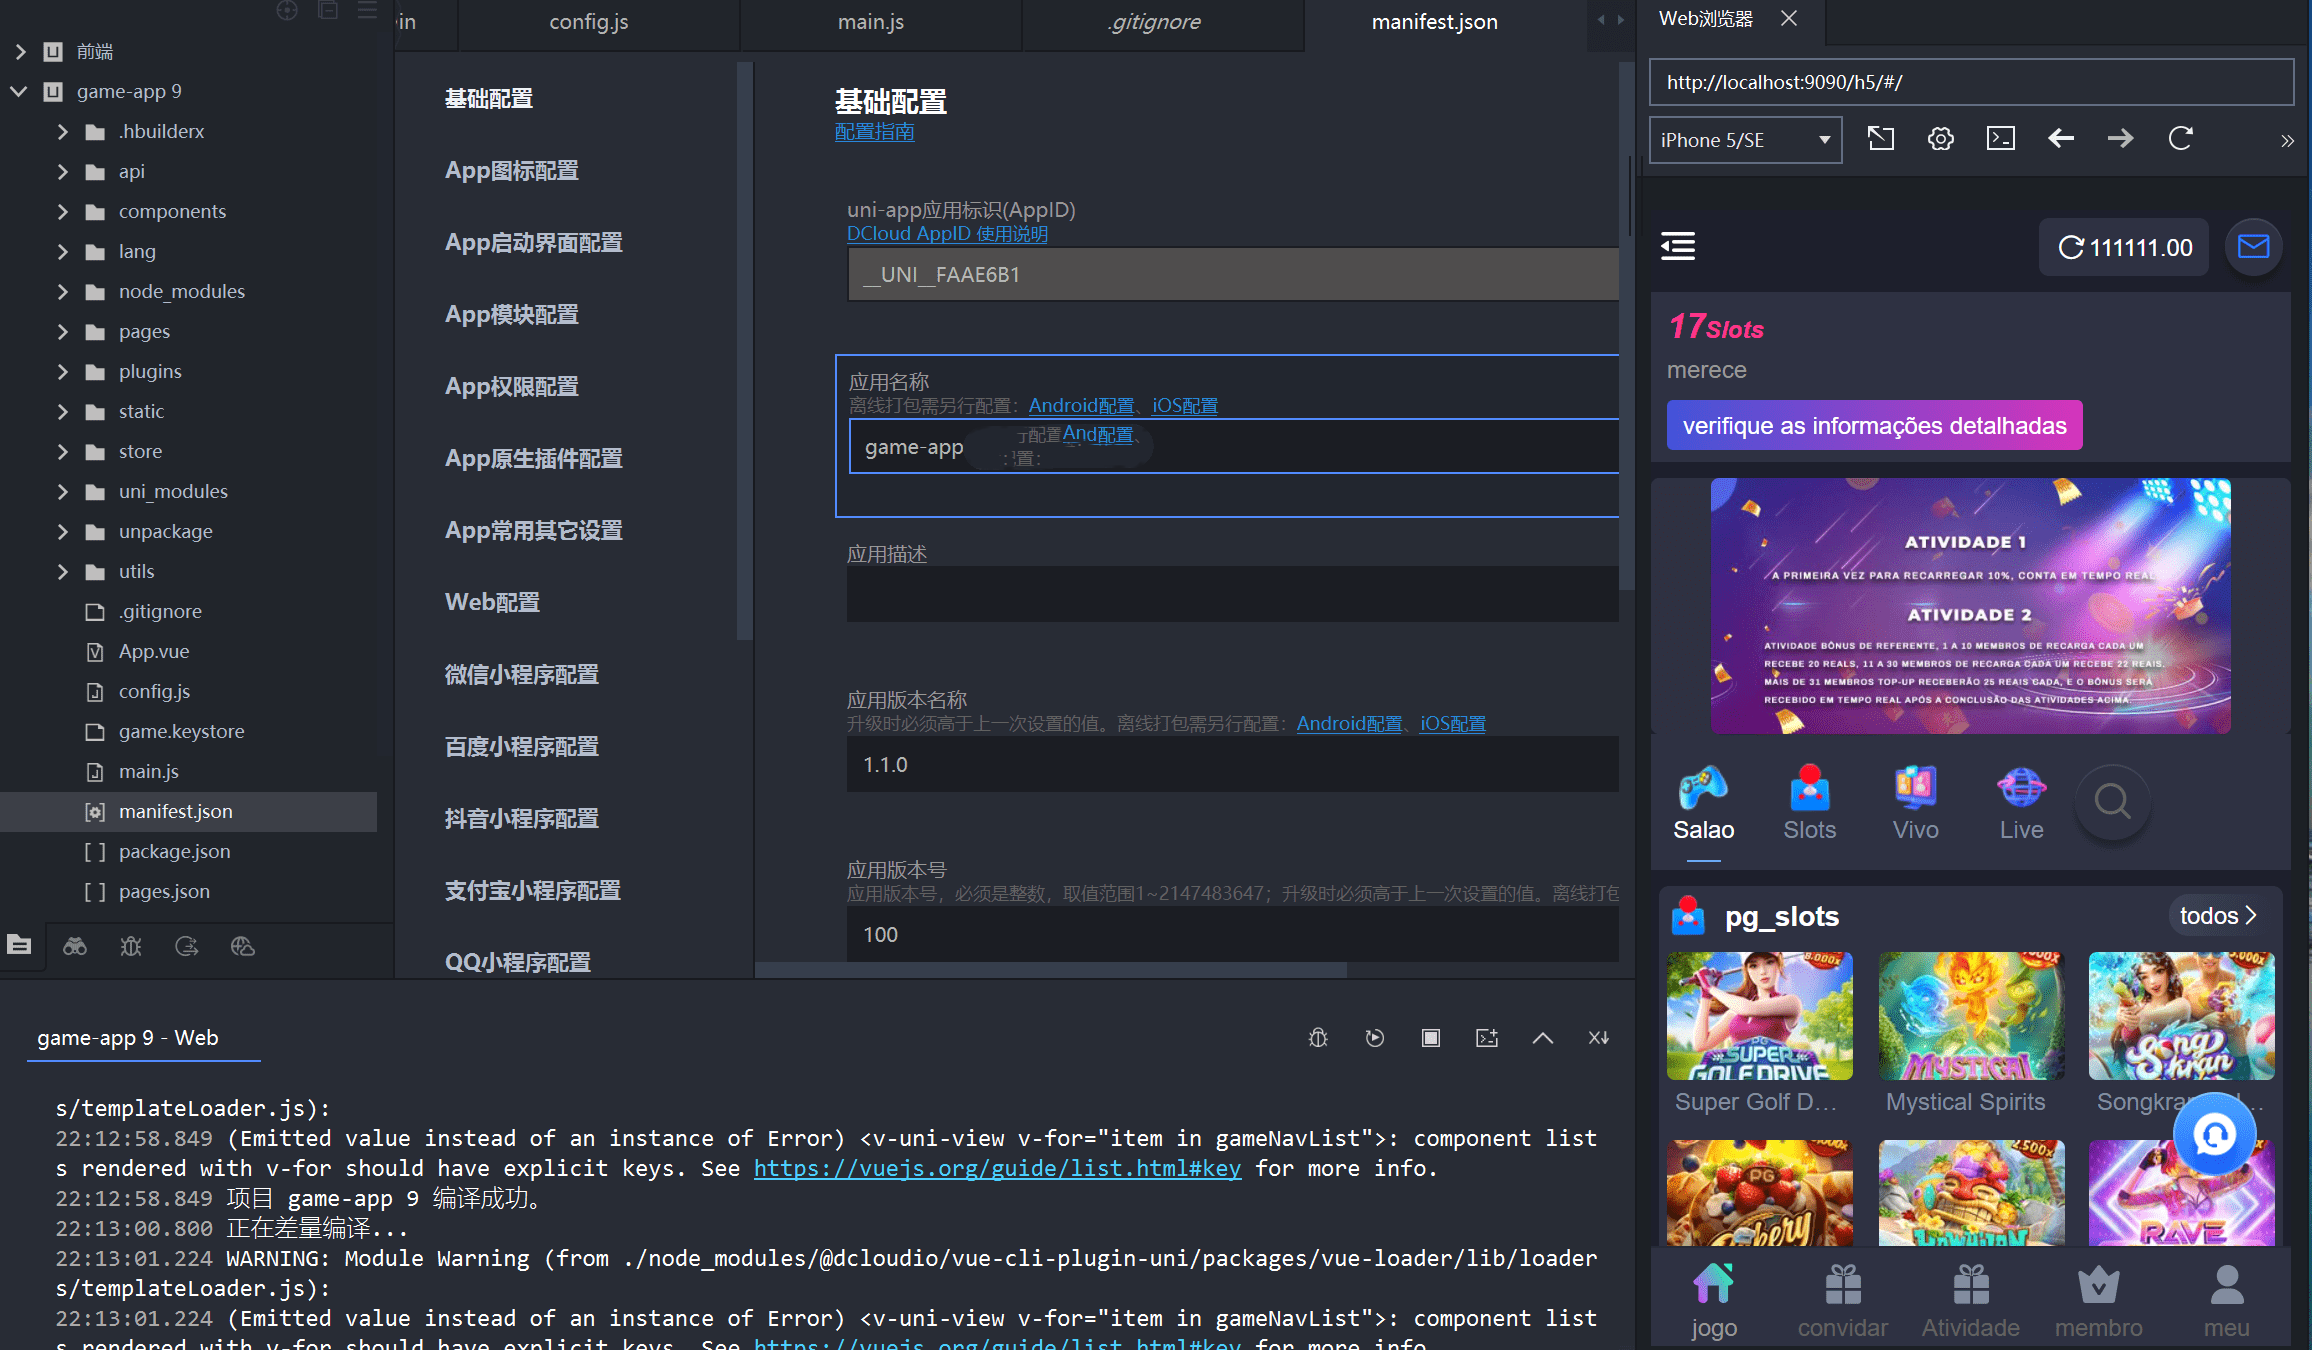
Task: Click the mail envelope icon
Action: pyautogui.click(x=2253, y=246)
